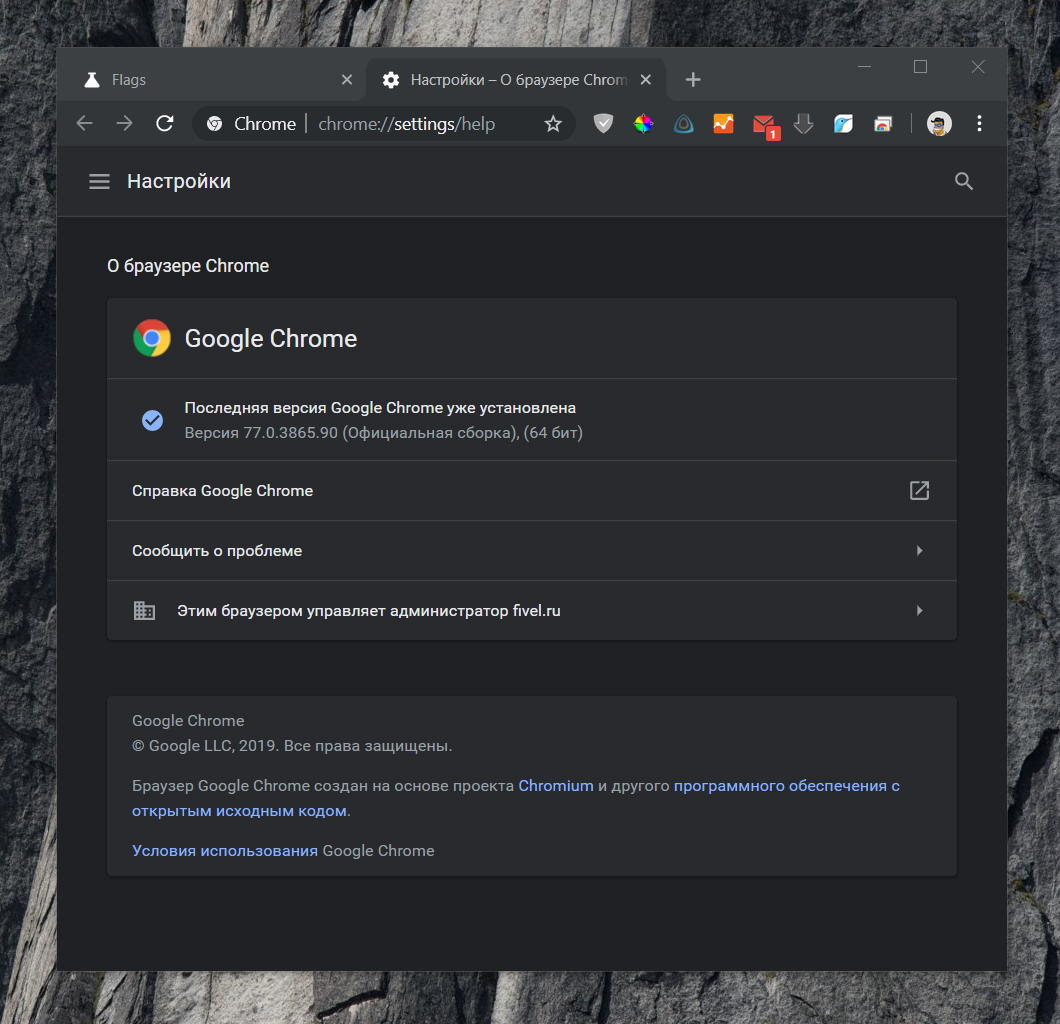This screenshot has width=1060, height=1024.
Task: Close the Flags tab
Action: tap(347, 80)
